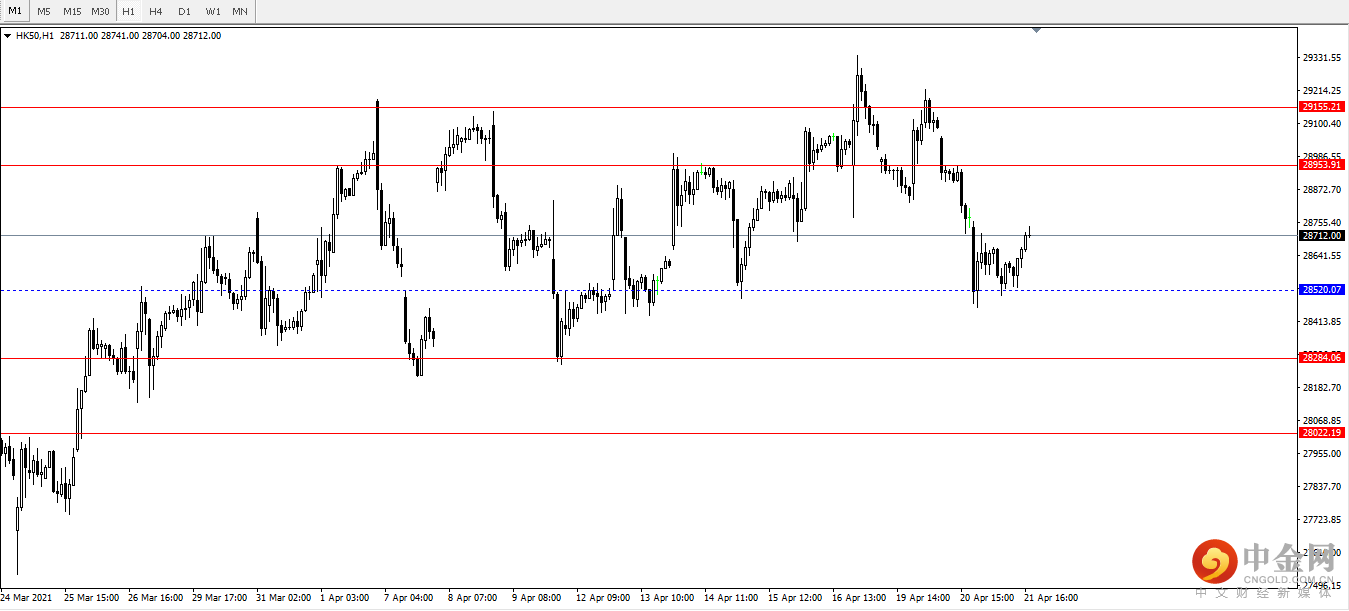Change chart to H1 period
Image resolution: width=1349 pixels, height=611 pixels.
(128, 11)
